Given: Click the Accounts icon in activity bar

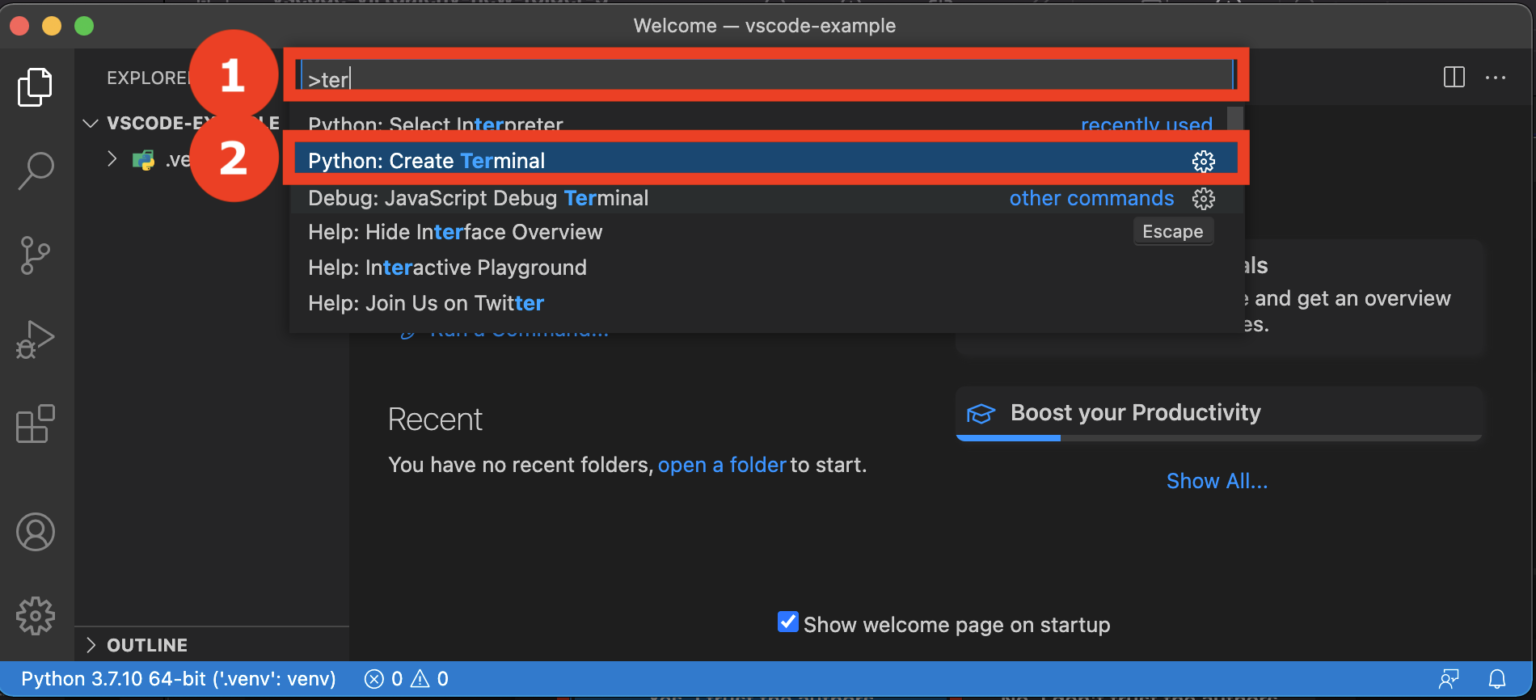Looking at the screenshot, I should click(x=35, y=532).
